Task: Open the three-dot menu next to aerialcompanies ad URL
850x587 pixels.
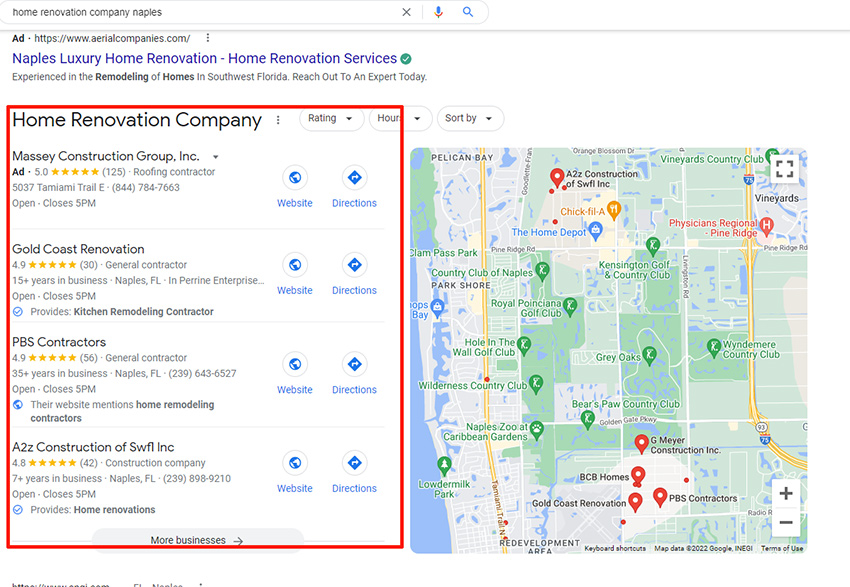Action: point(208,38)
